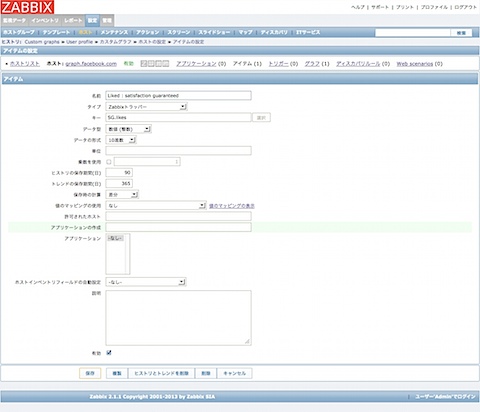Open the graph.facebook.com host link
The image size is (480, 412).
click(x=91, y=64)
